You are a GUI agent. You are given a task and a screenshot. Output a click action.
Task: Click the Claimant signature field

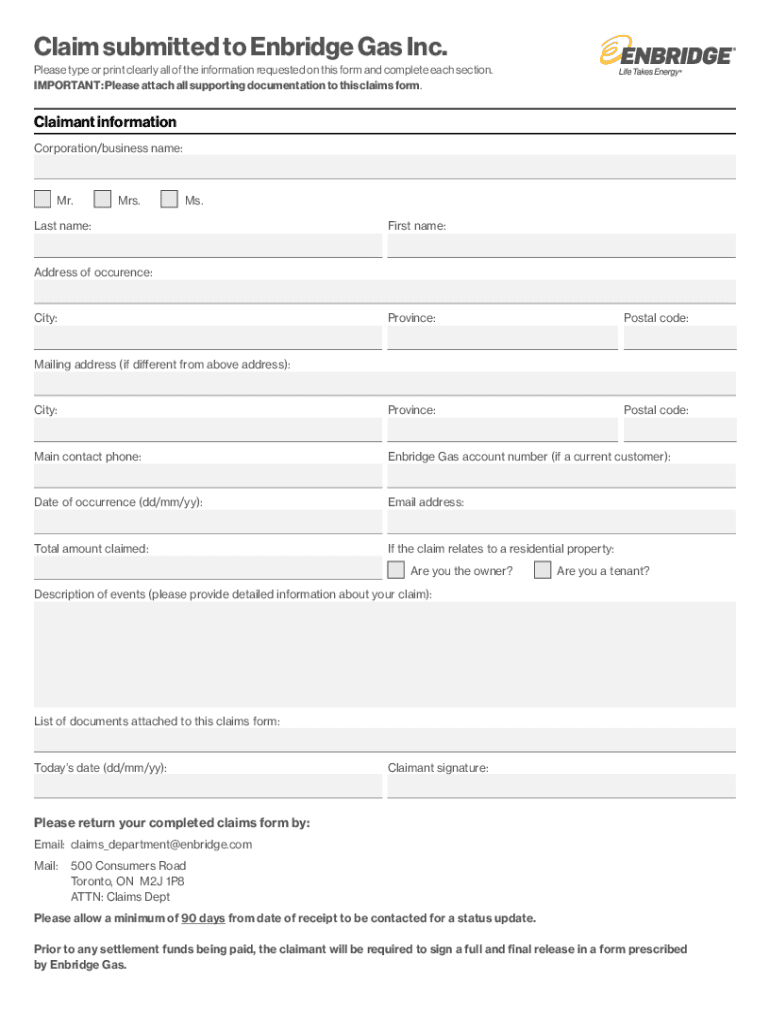[x=561, y=786]
